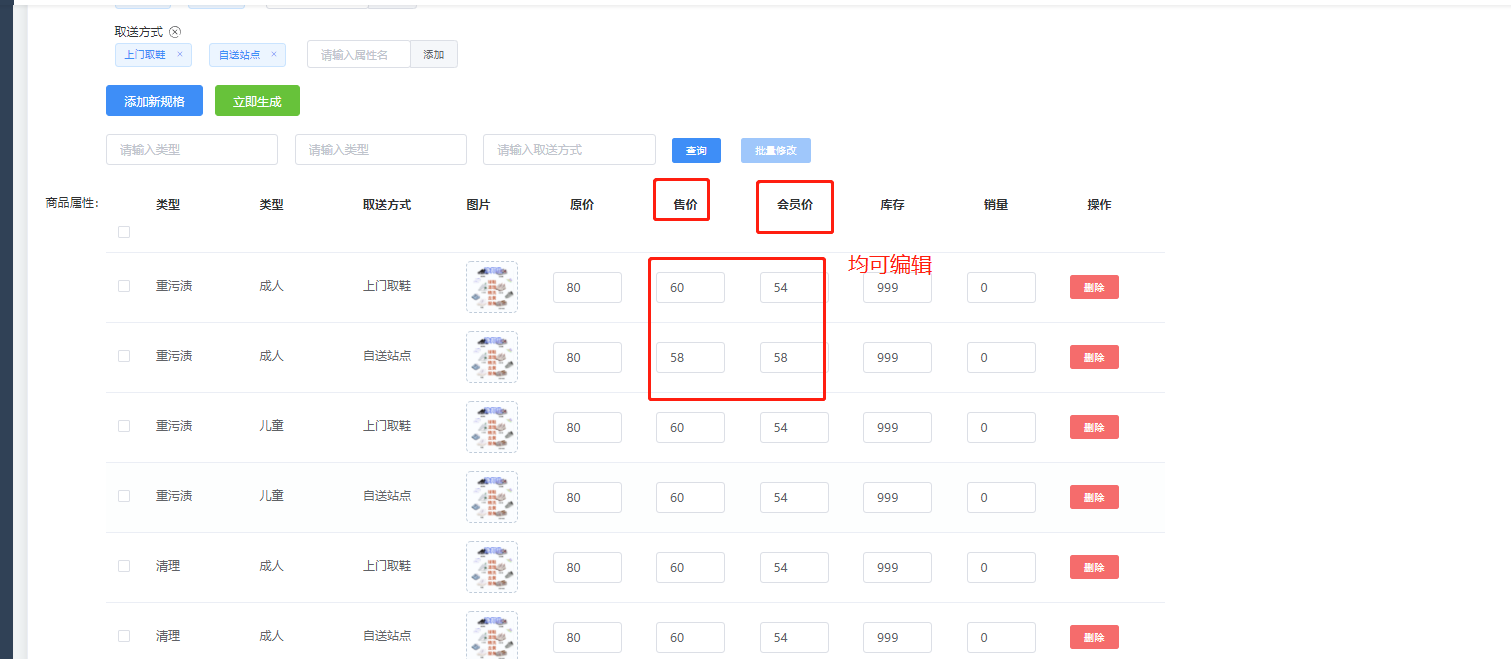This screenshot has width=1511, height=659.
Task: Remove the 自送站点 tag via its × icon
Action: coord(274,55)
